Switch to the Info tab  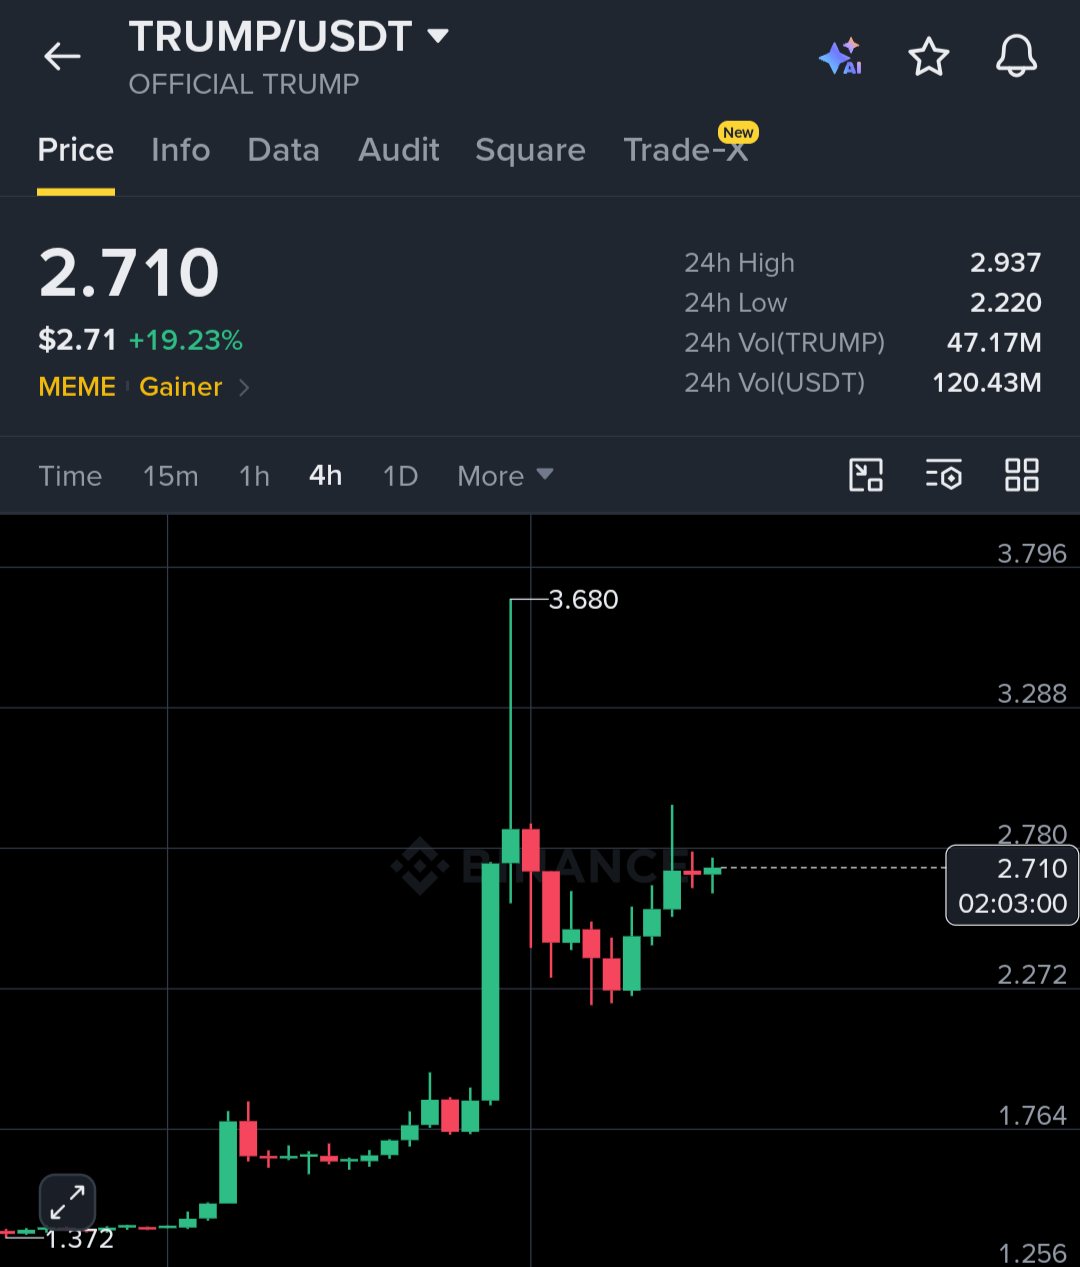pos(181,150)
